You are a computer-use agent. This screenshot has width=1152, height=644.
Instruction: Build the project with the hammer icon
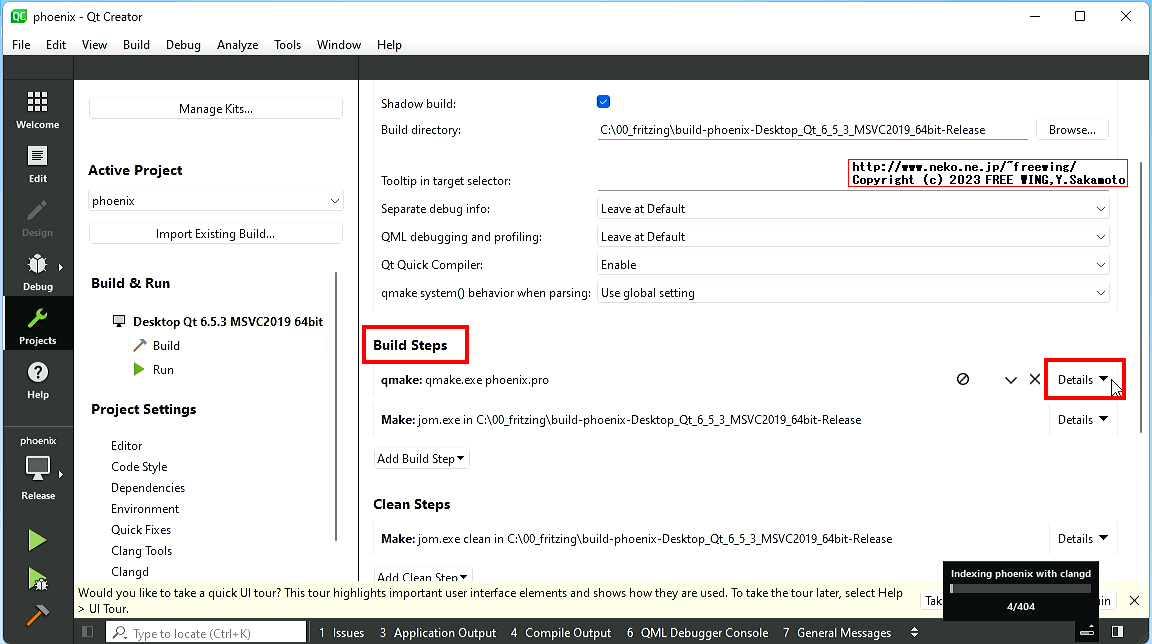click(x=37, y=615)
